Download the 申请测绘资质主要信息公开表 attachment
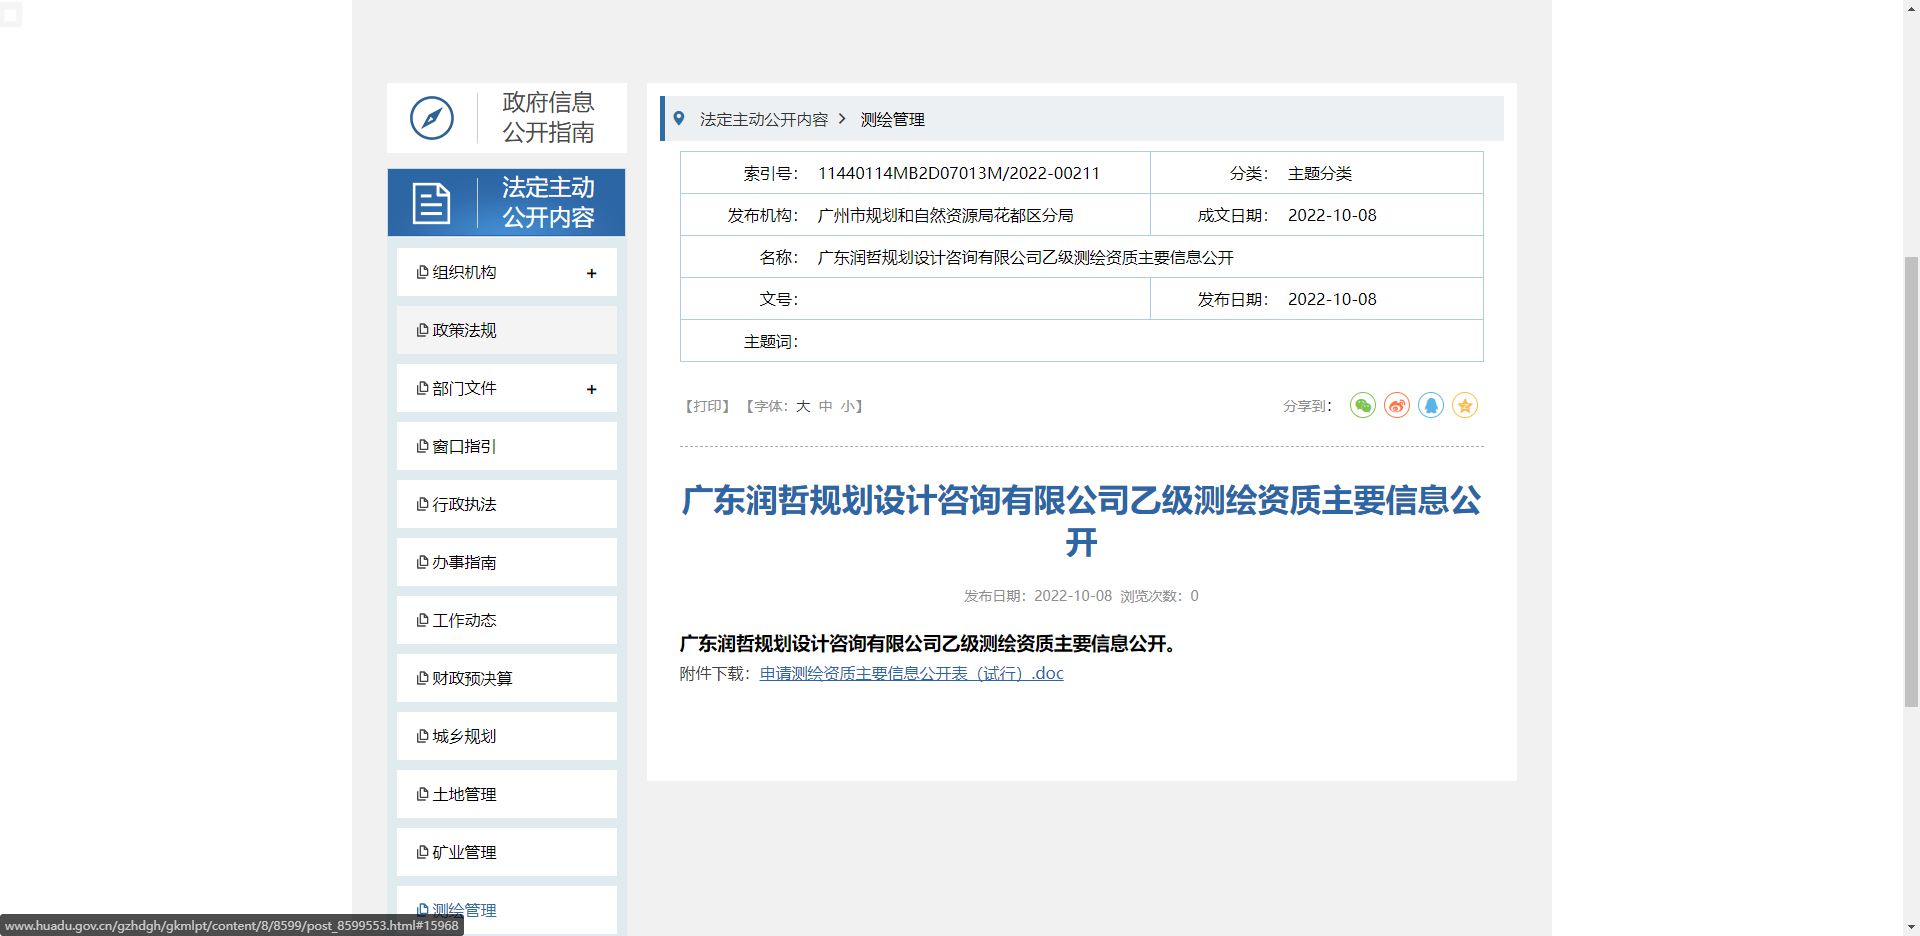Image resolution: width=1920 pixels, height=936 pixels. [910, 673]
